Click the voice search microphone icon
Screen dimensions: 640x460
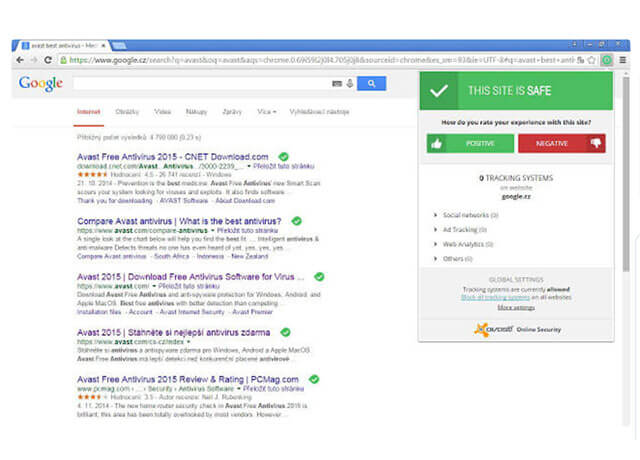(348, 84)
